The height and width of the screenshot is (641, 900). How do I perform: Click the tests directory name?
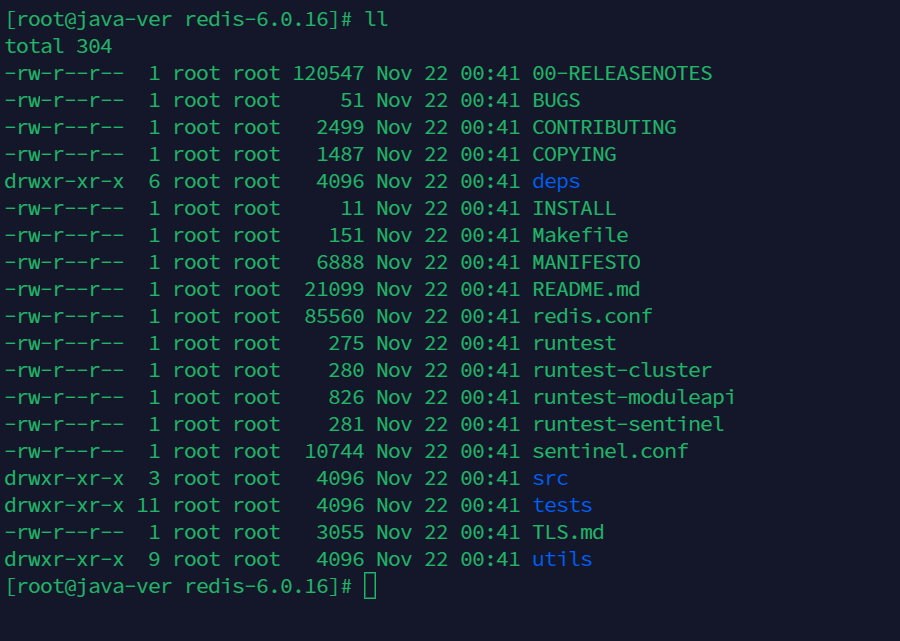coord(562,505)
